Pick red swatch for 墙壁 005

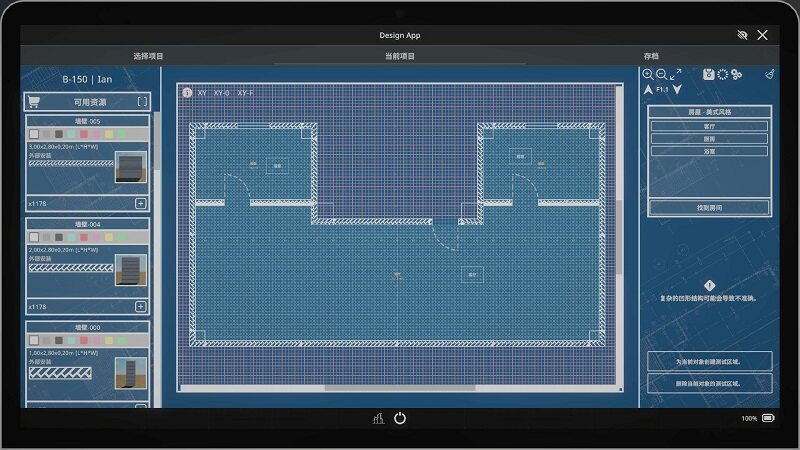[84, 134]
